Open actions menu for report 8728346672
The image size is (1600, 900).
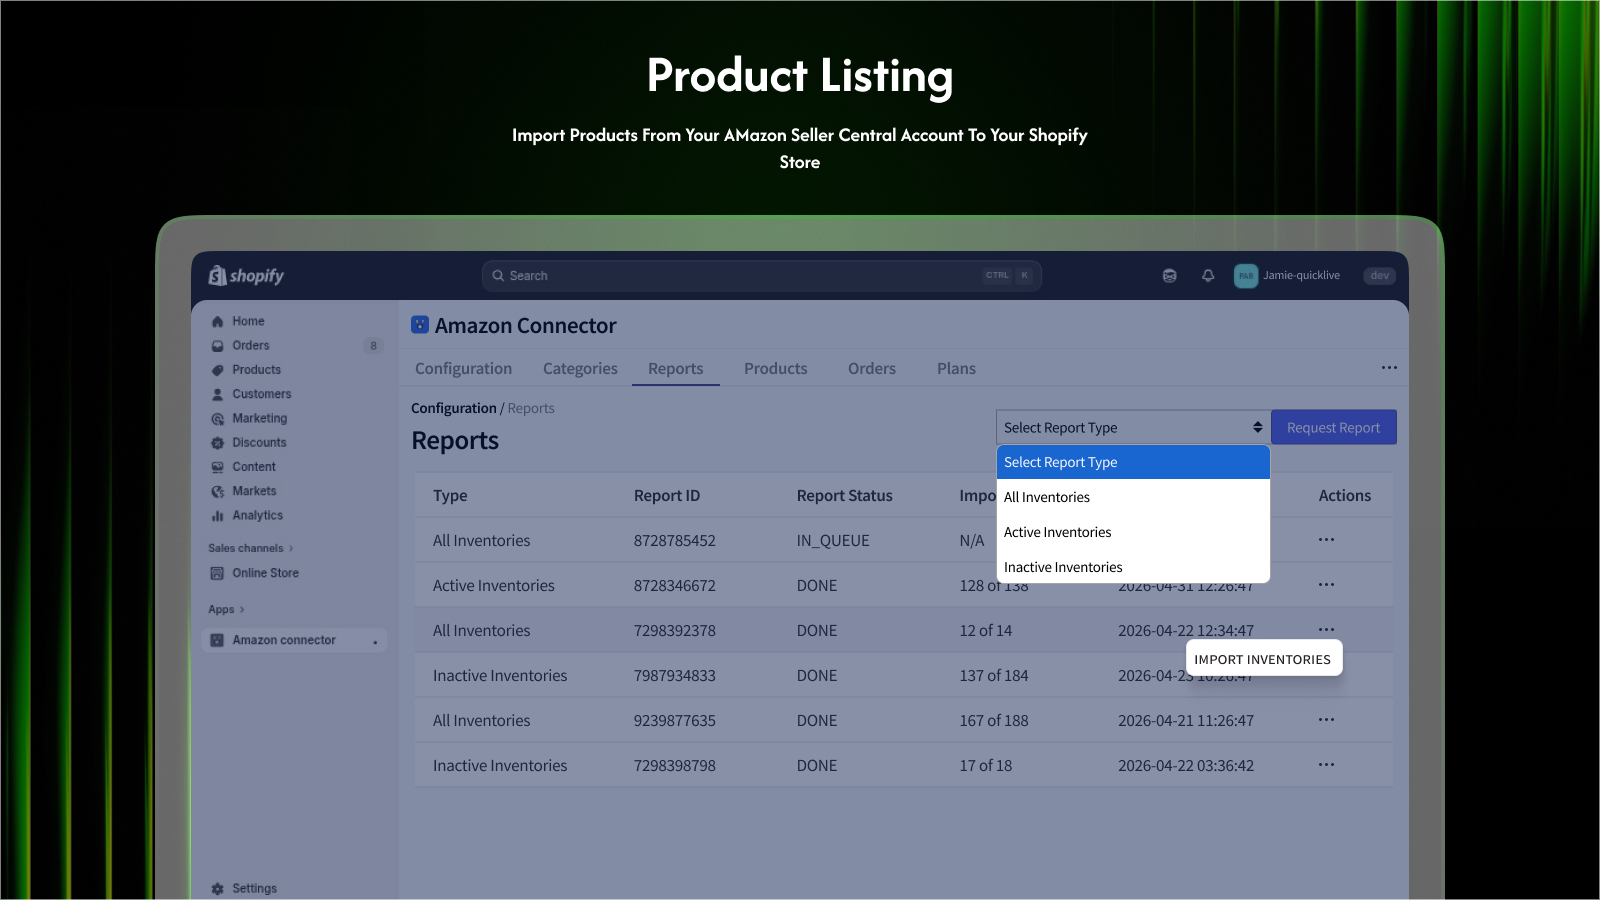1326,585
